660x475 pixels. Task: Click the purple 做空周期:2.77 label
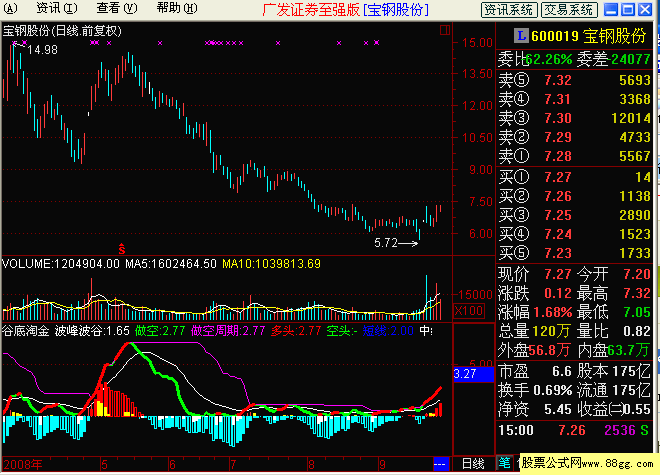click(228, 331)
